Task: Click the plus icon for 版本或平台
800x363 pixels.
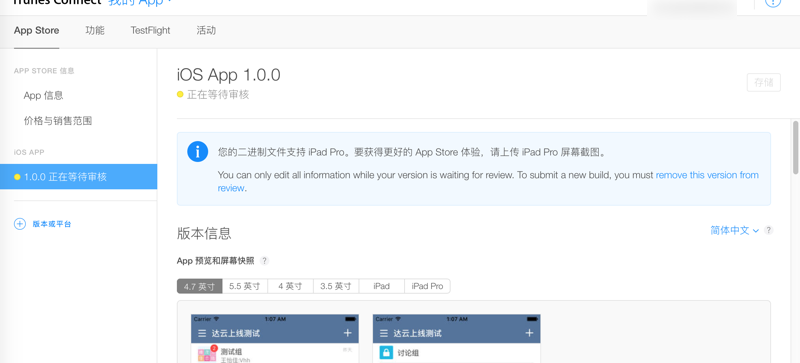Action: pyautogui.click(x=19, y=224)
